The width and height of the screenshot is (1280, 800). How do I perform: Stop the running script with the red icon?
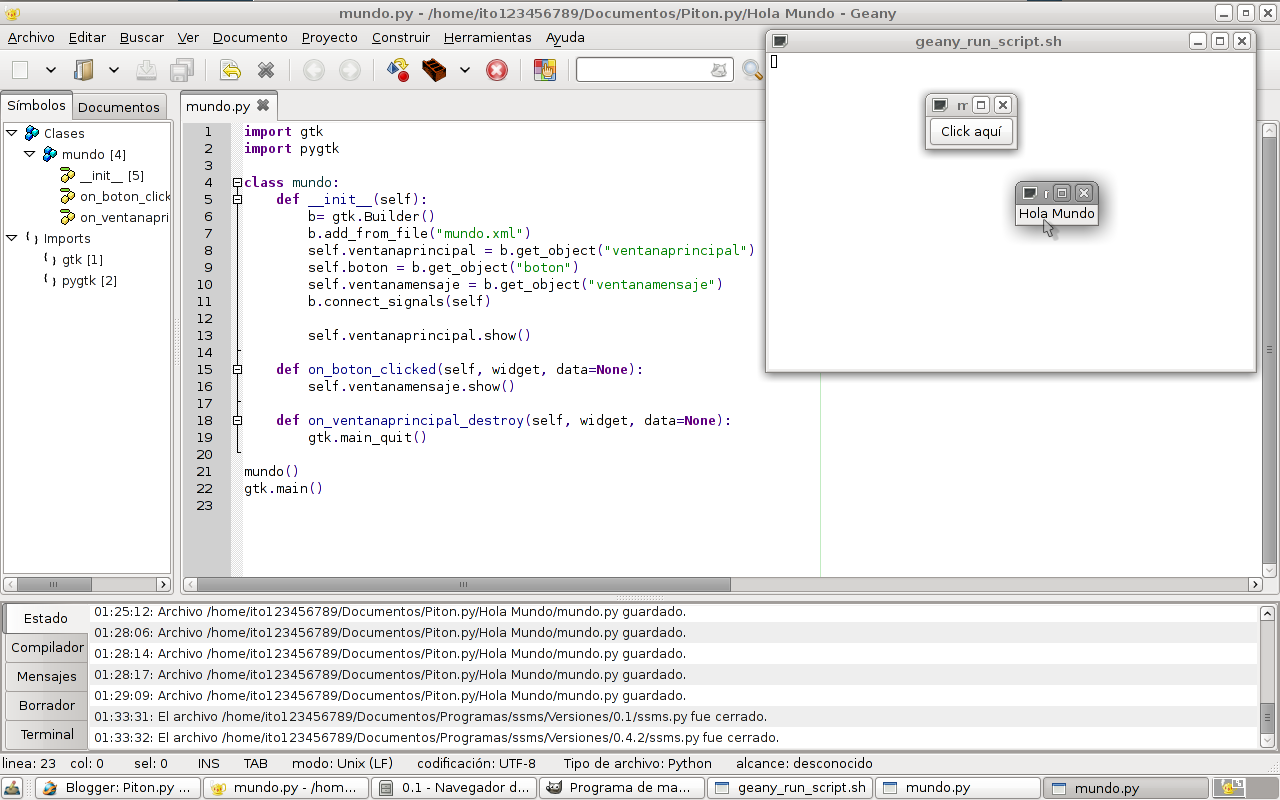(497, 70)
